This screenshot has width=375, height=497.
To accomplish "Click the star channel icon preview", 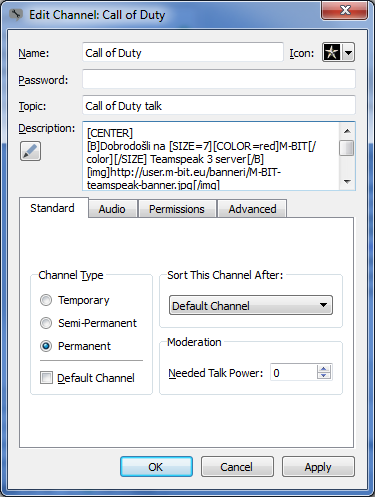I will tap(331, 52).
